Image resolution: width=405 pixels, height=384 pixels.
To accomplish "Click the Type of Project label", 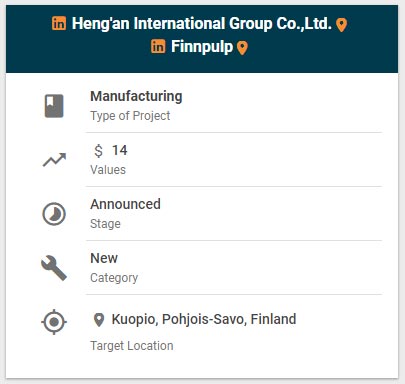I will [130, 116].
